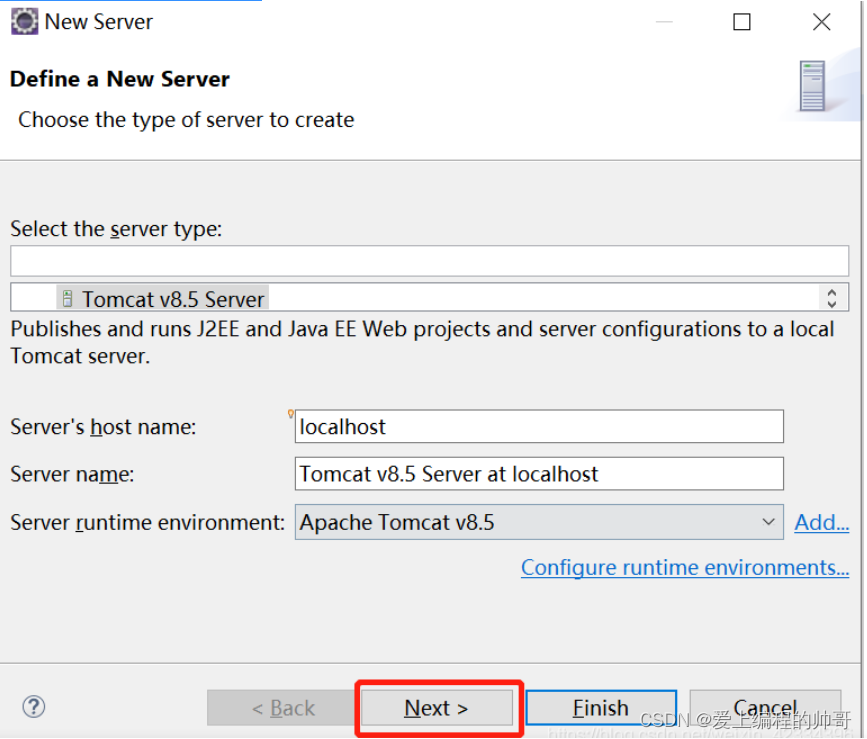Click the content assist lightbulb icon
867x739 pixels.
coord(291,413)
